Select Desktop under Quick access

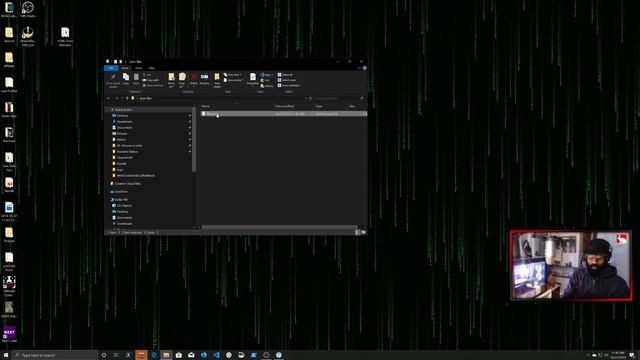coord(122,116)
